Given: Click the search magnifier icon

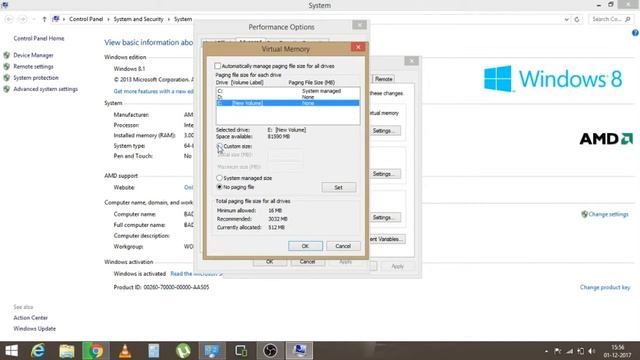Looking at the screenshot, I should coord(627,19).
